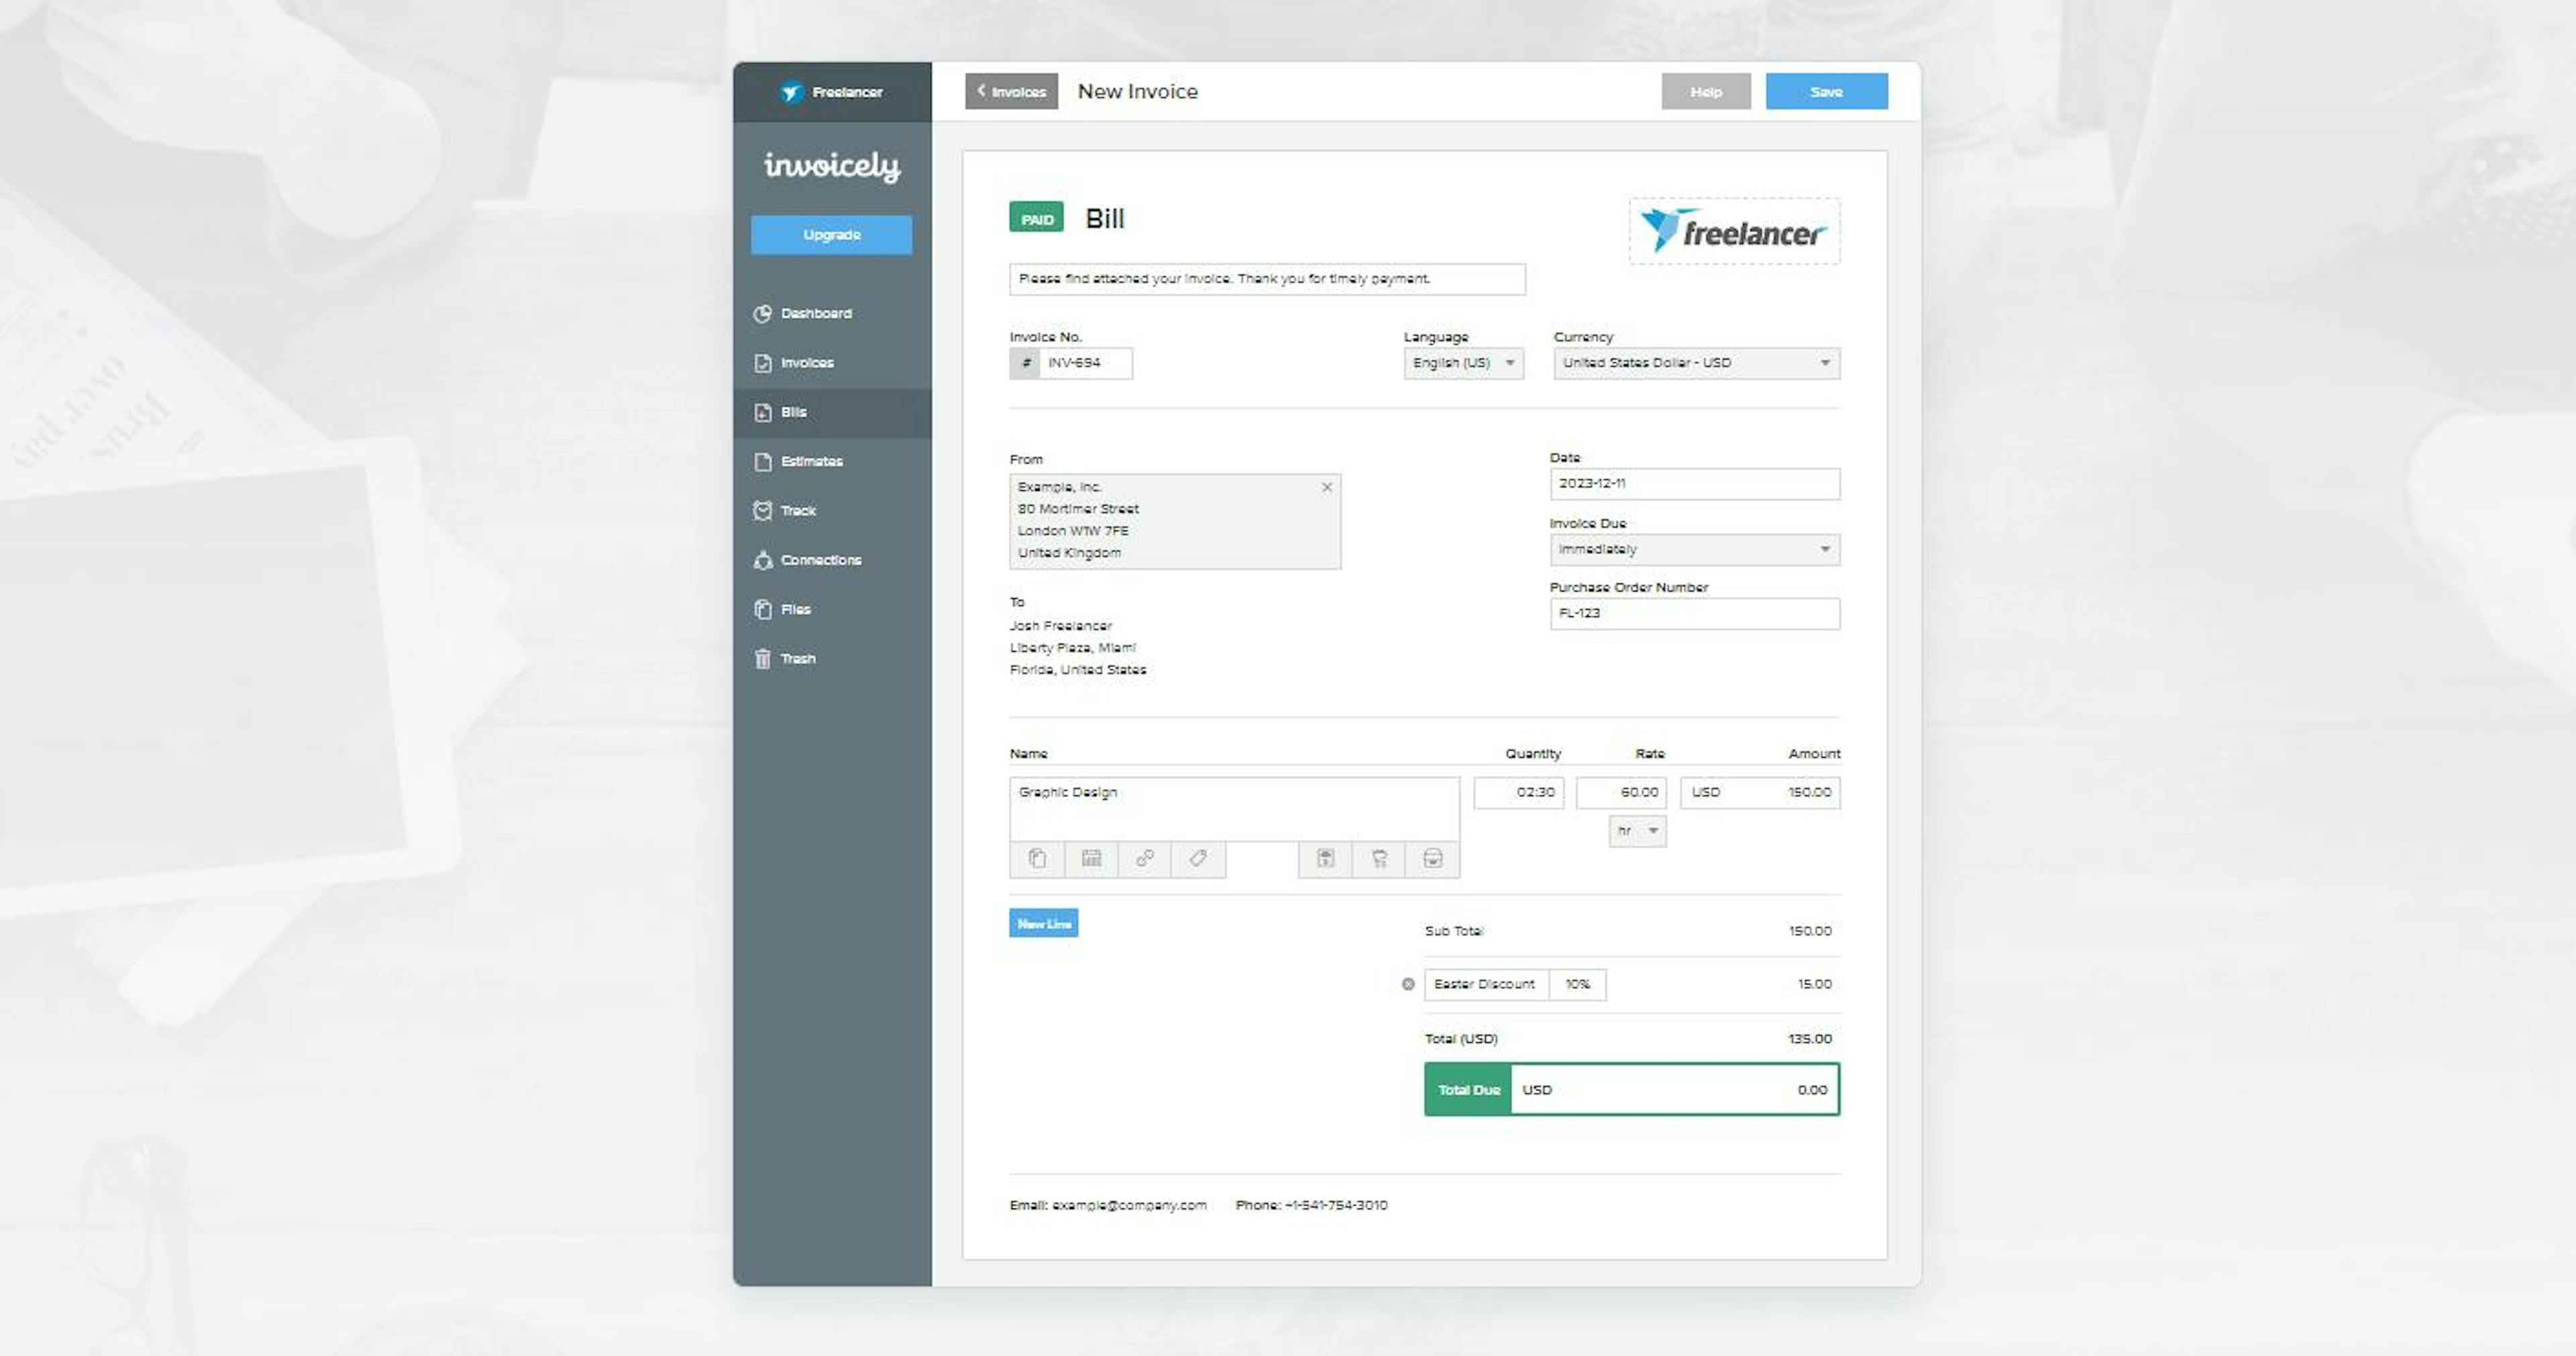Open Estimates in the sidebar
Image resolution: width=2576 pixels, height=1356 pixels.
point(832,461)
